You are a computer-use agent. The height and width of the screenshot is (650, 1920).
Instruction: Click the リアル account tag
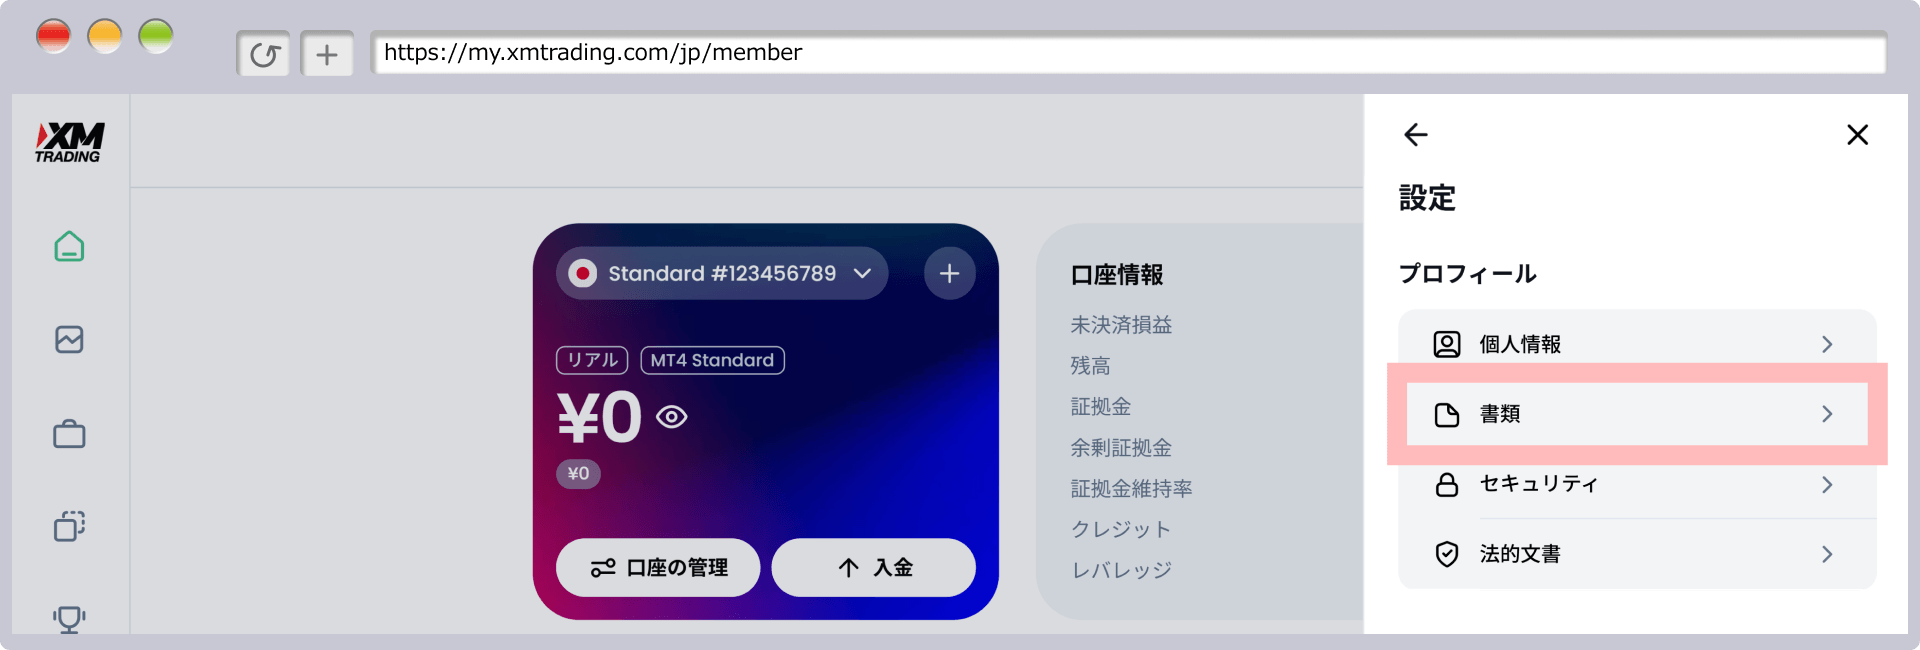click(592, 360)
